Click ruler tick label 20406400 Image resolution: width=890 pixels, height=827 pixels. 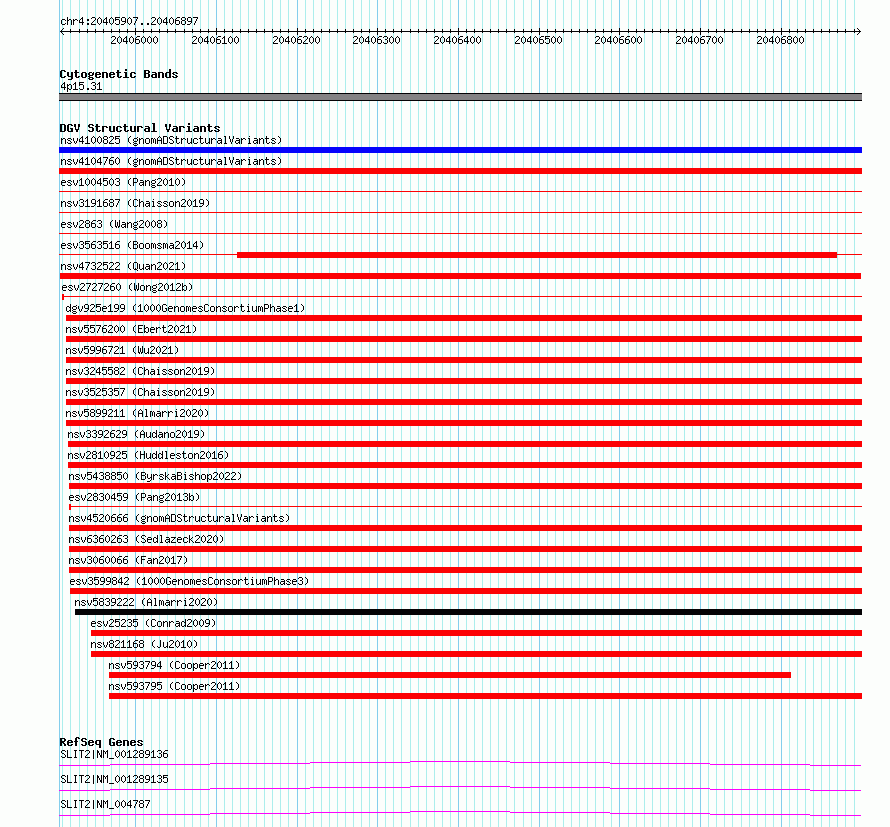(x=457, y=40)
